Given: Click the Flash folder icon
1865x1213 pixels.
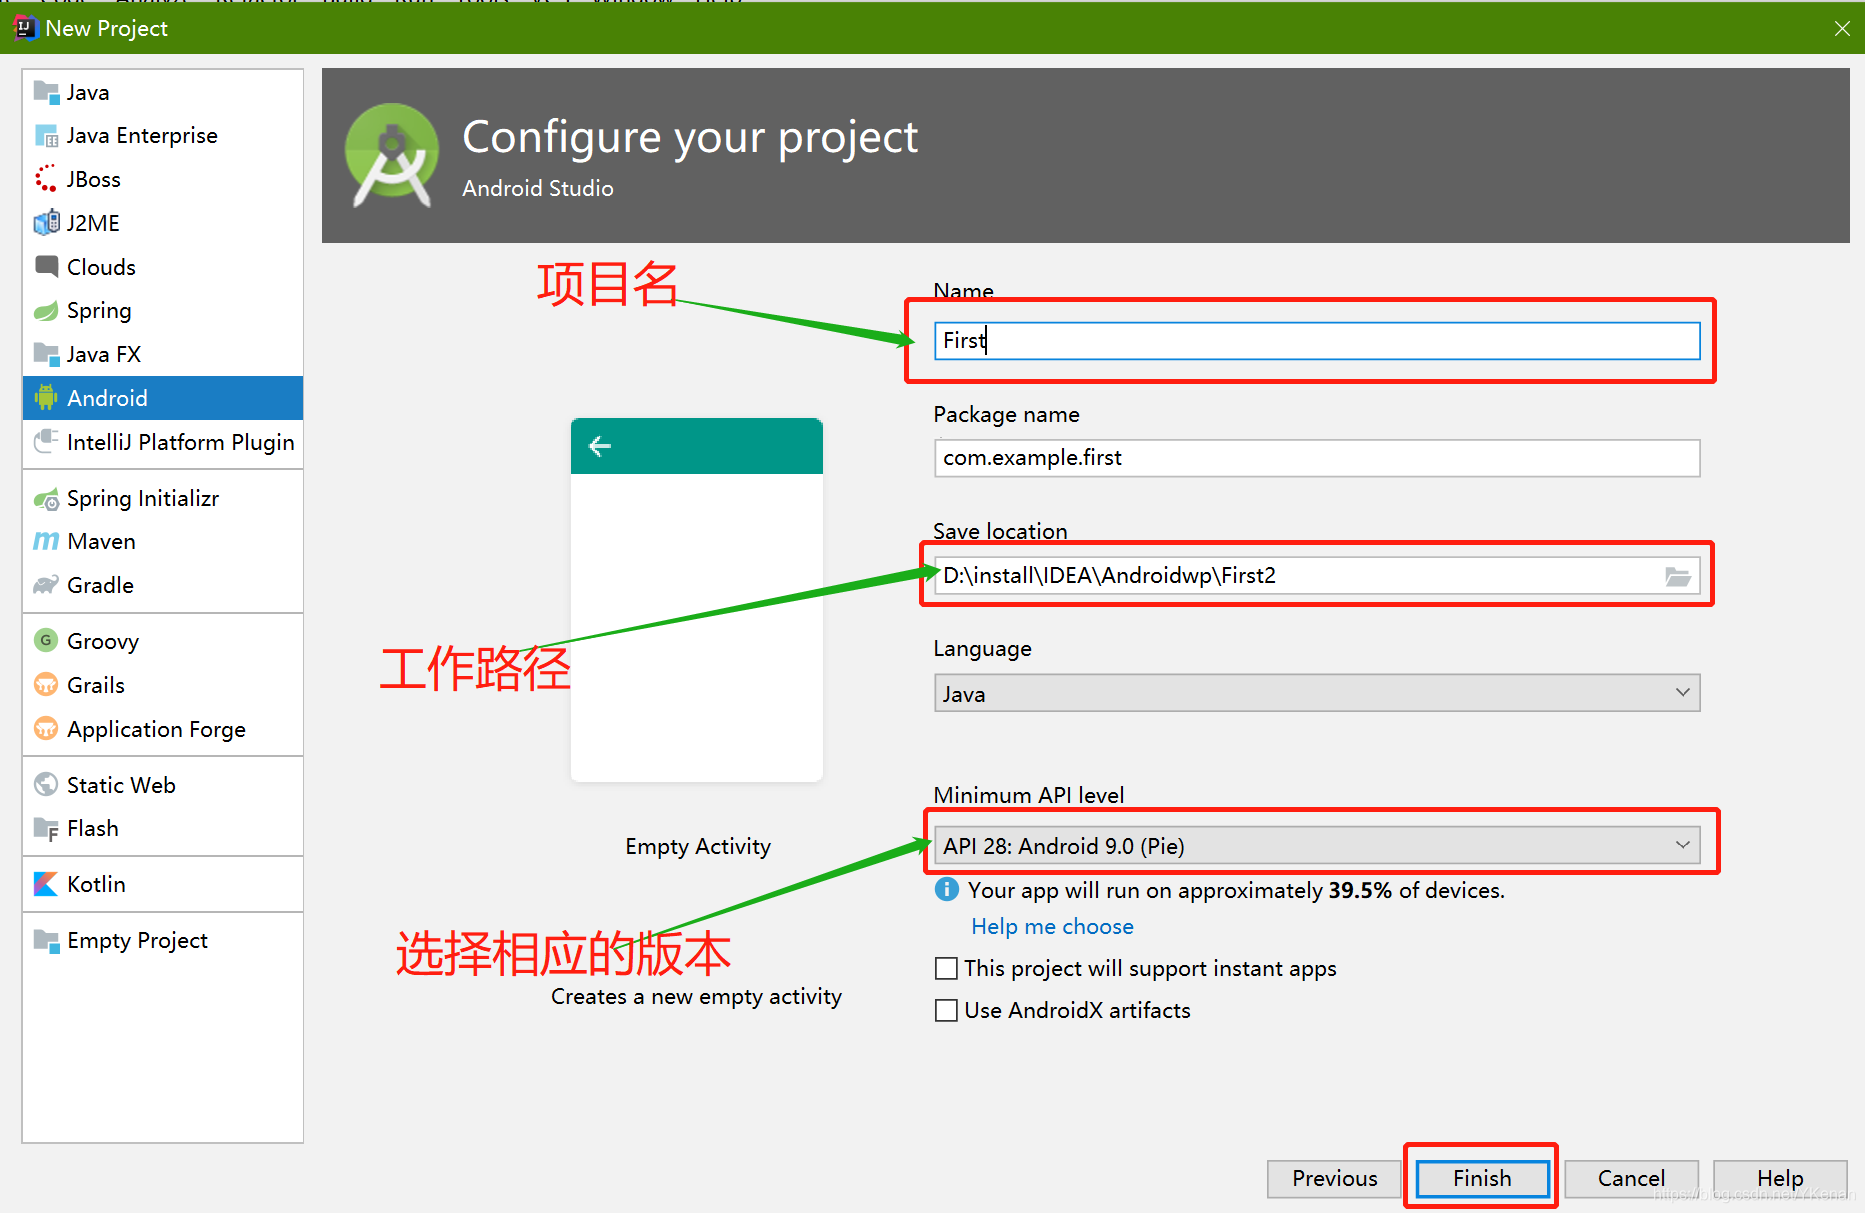Looking at the screenshot, I should (x=46, y=828).
